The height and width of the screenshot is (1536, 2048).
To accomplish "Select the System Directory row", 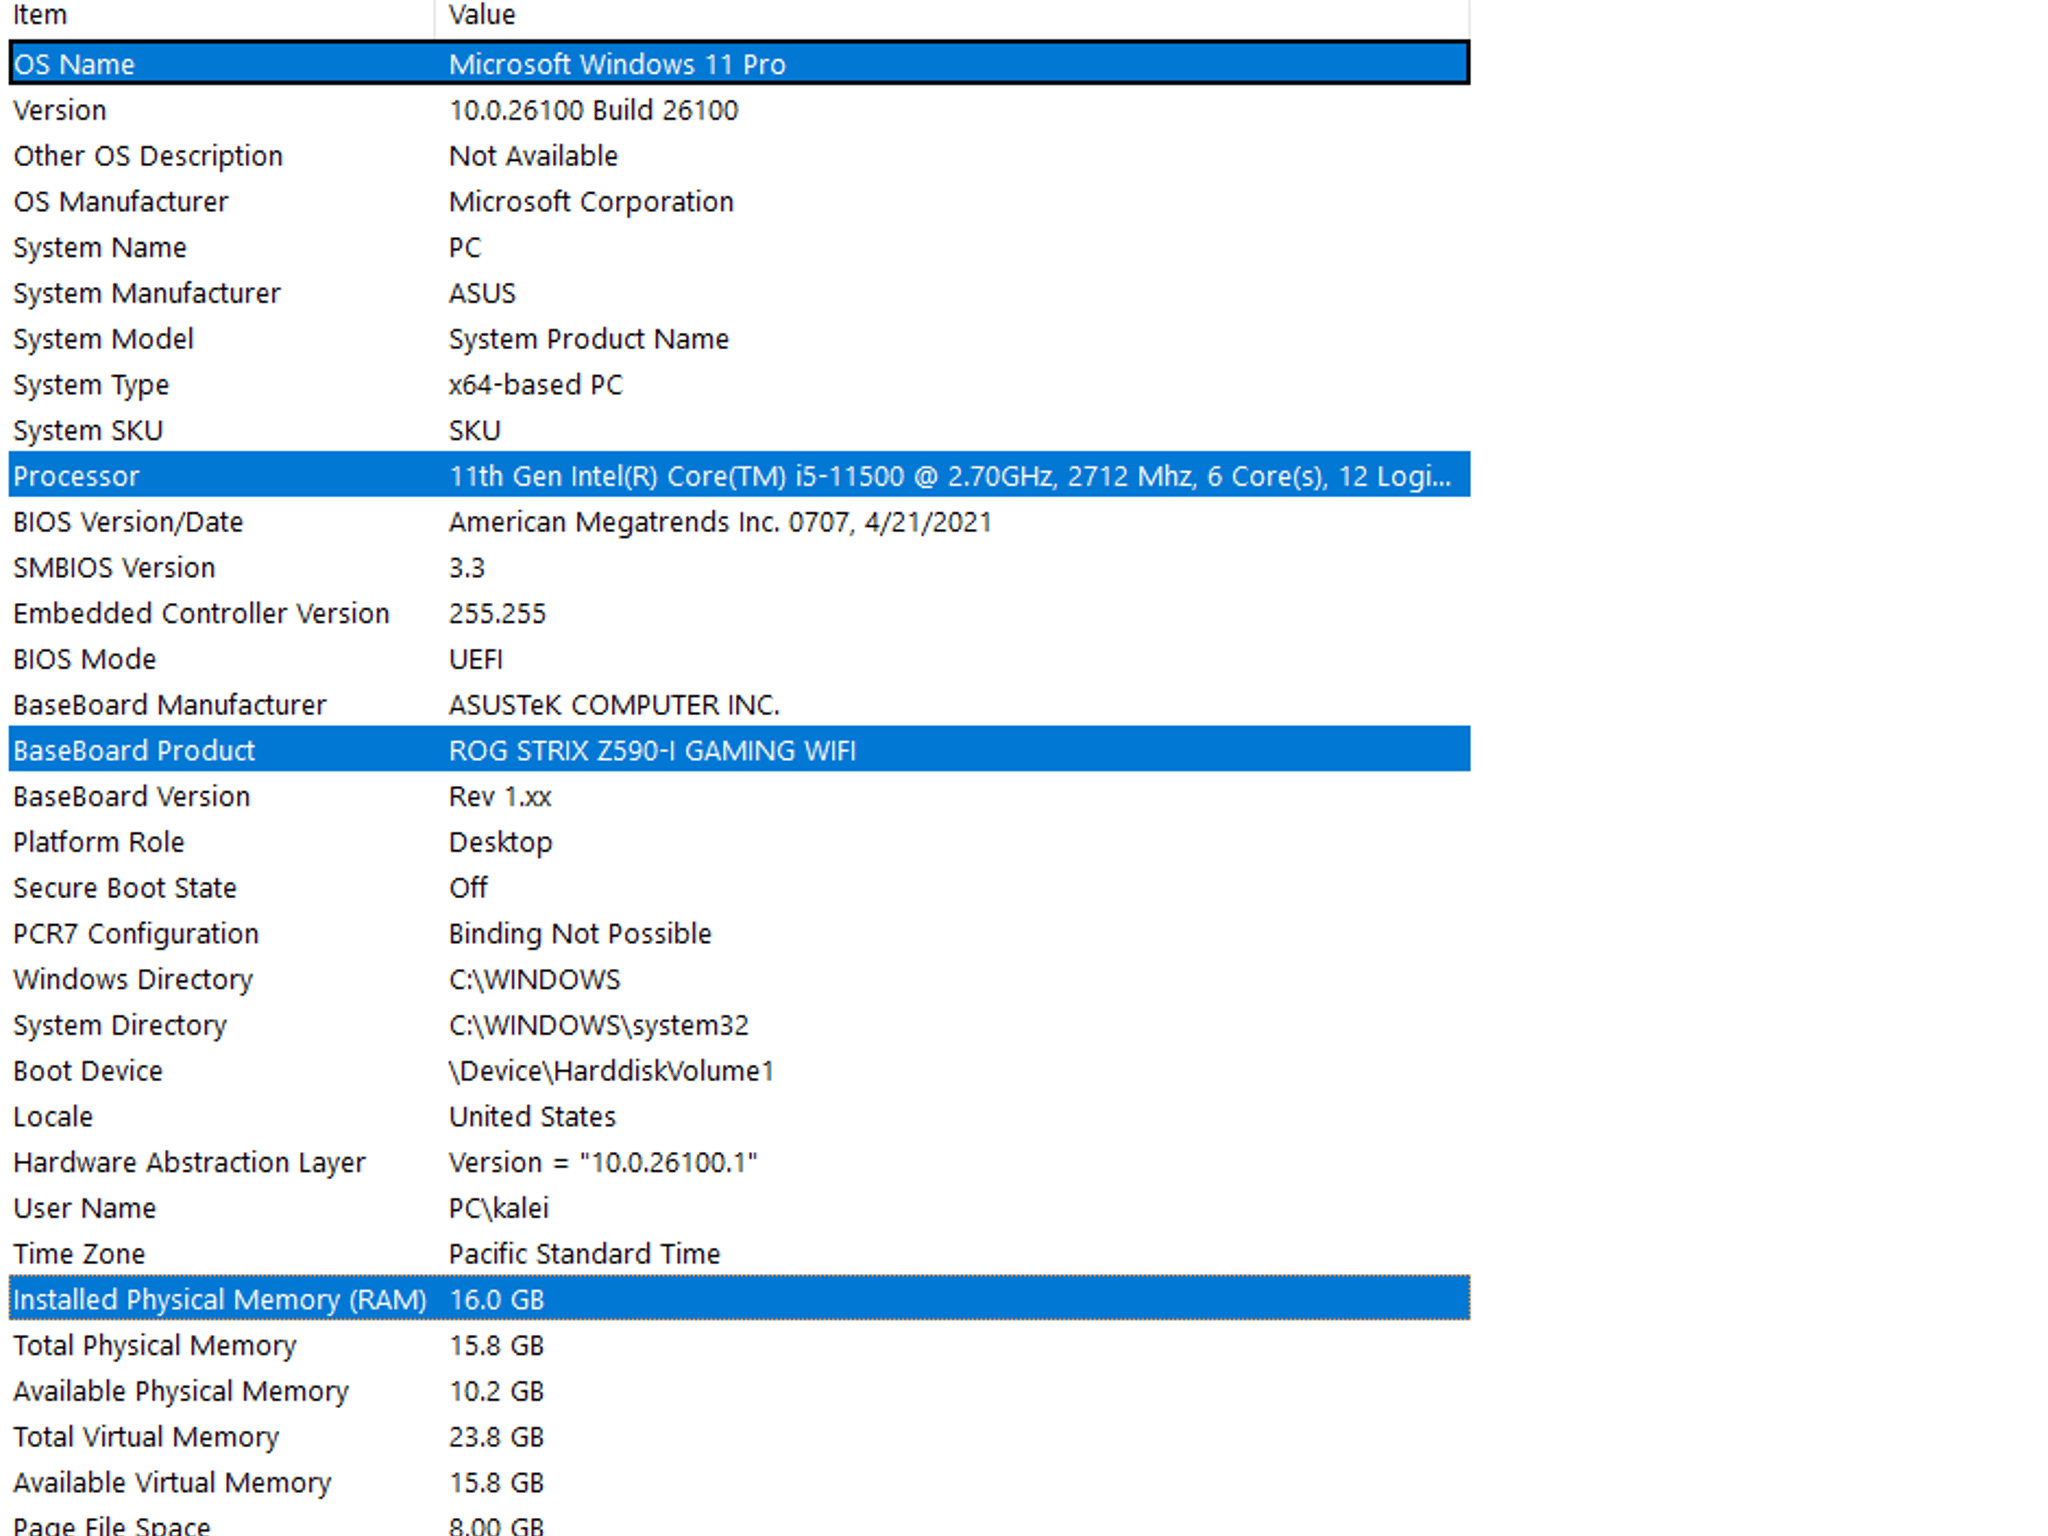I will tap(400, 1024).
